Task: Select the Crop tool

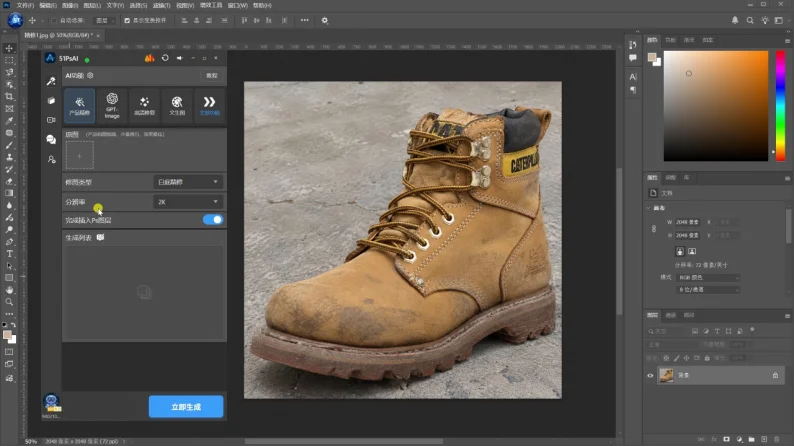Action: tap(9, 96)
